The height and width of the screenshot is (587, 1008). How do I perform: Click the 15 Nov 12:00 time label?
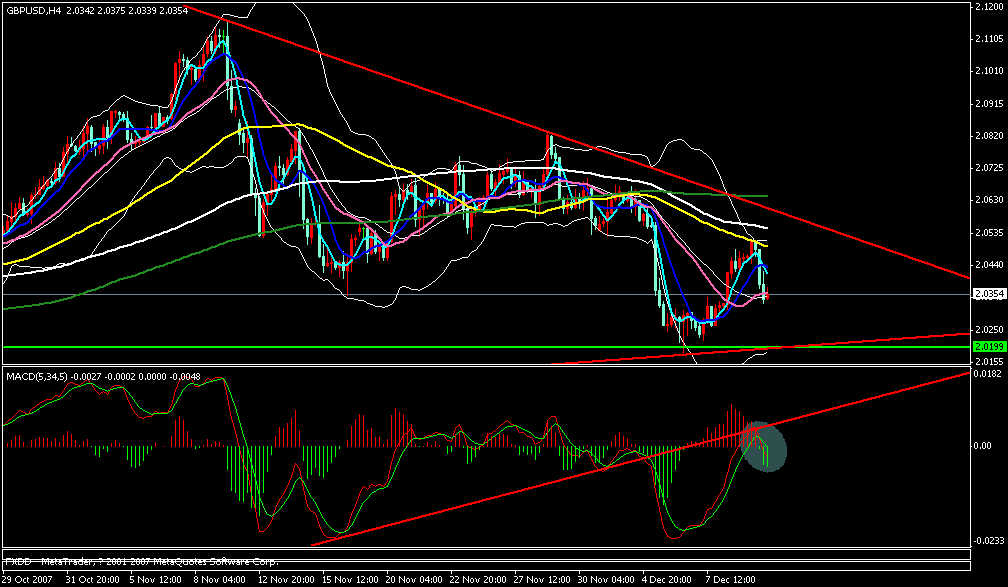pyautogui.click(x=348, y=579)
